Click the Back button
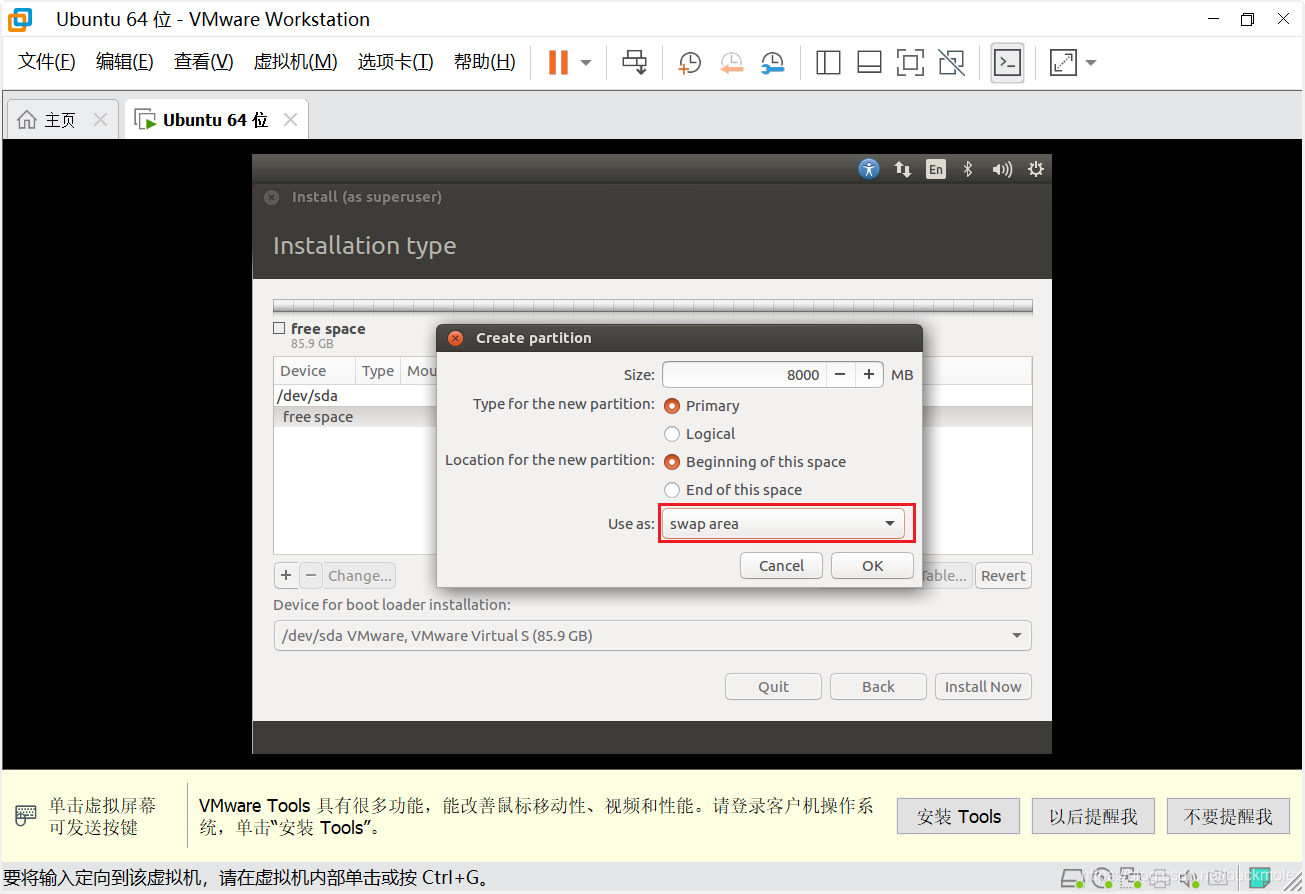1305x894 pixels. [x=878, y=687]
